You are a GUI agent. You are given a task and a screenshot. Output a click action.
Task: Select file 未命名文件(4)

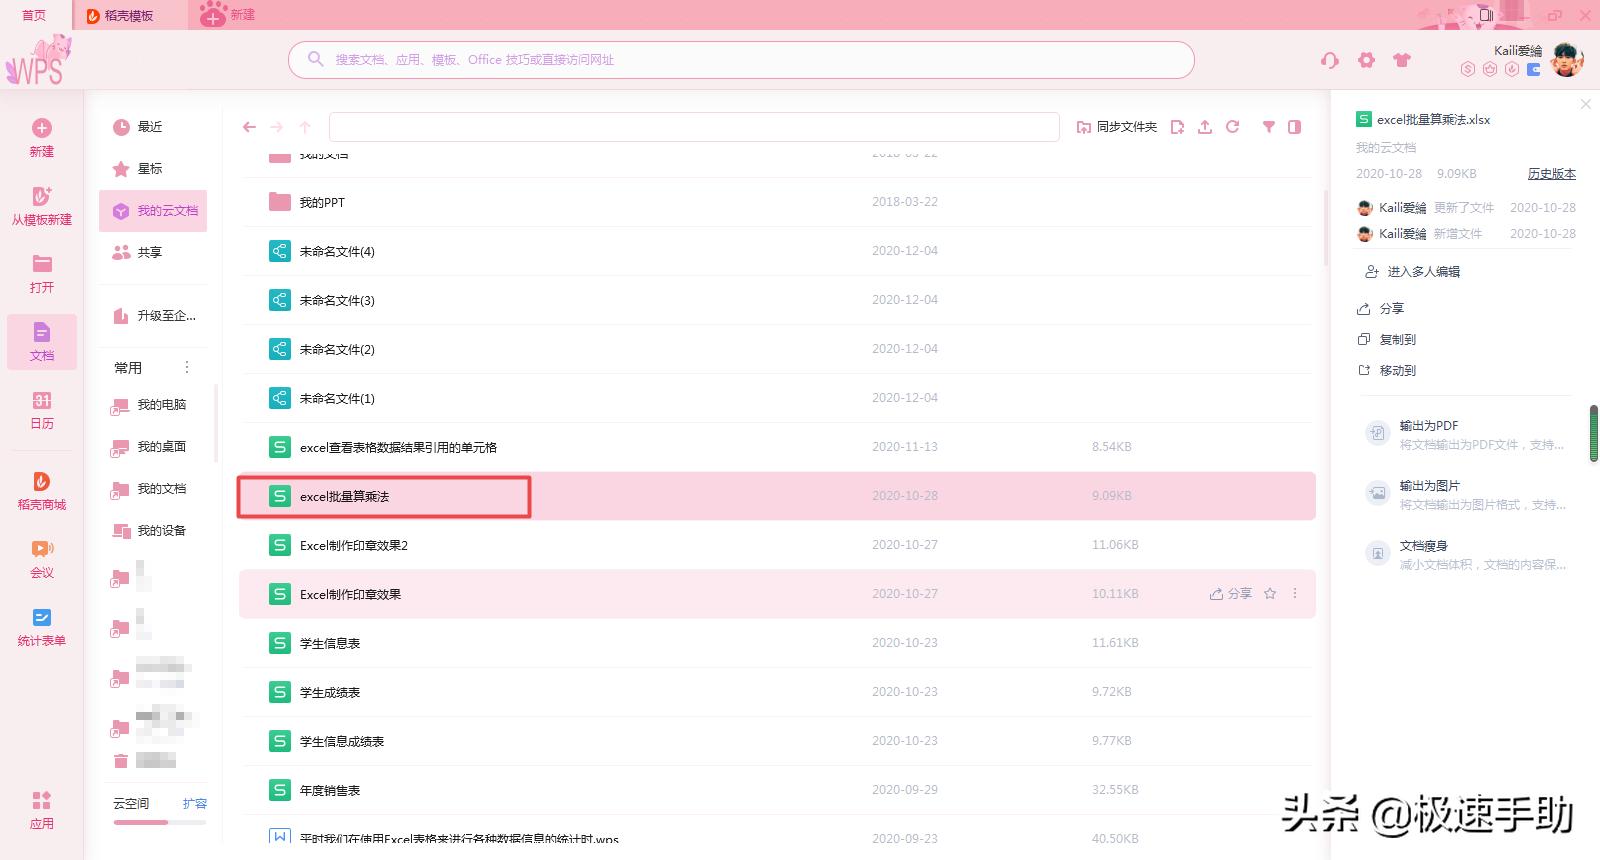click(x=776, y=251)
